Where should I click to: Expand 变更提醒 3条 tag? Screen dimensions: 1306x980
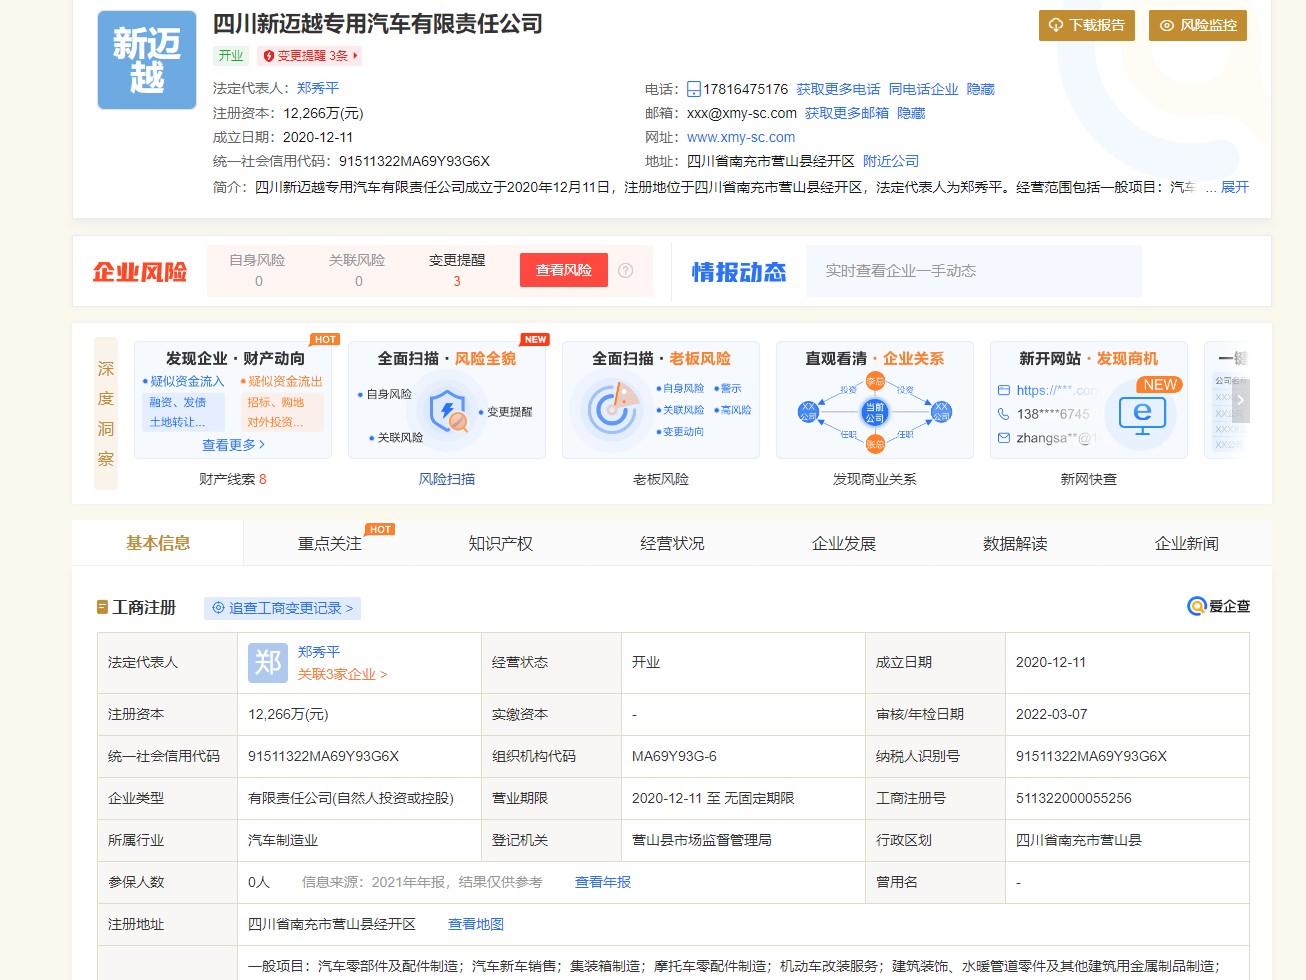point(309,56)
